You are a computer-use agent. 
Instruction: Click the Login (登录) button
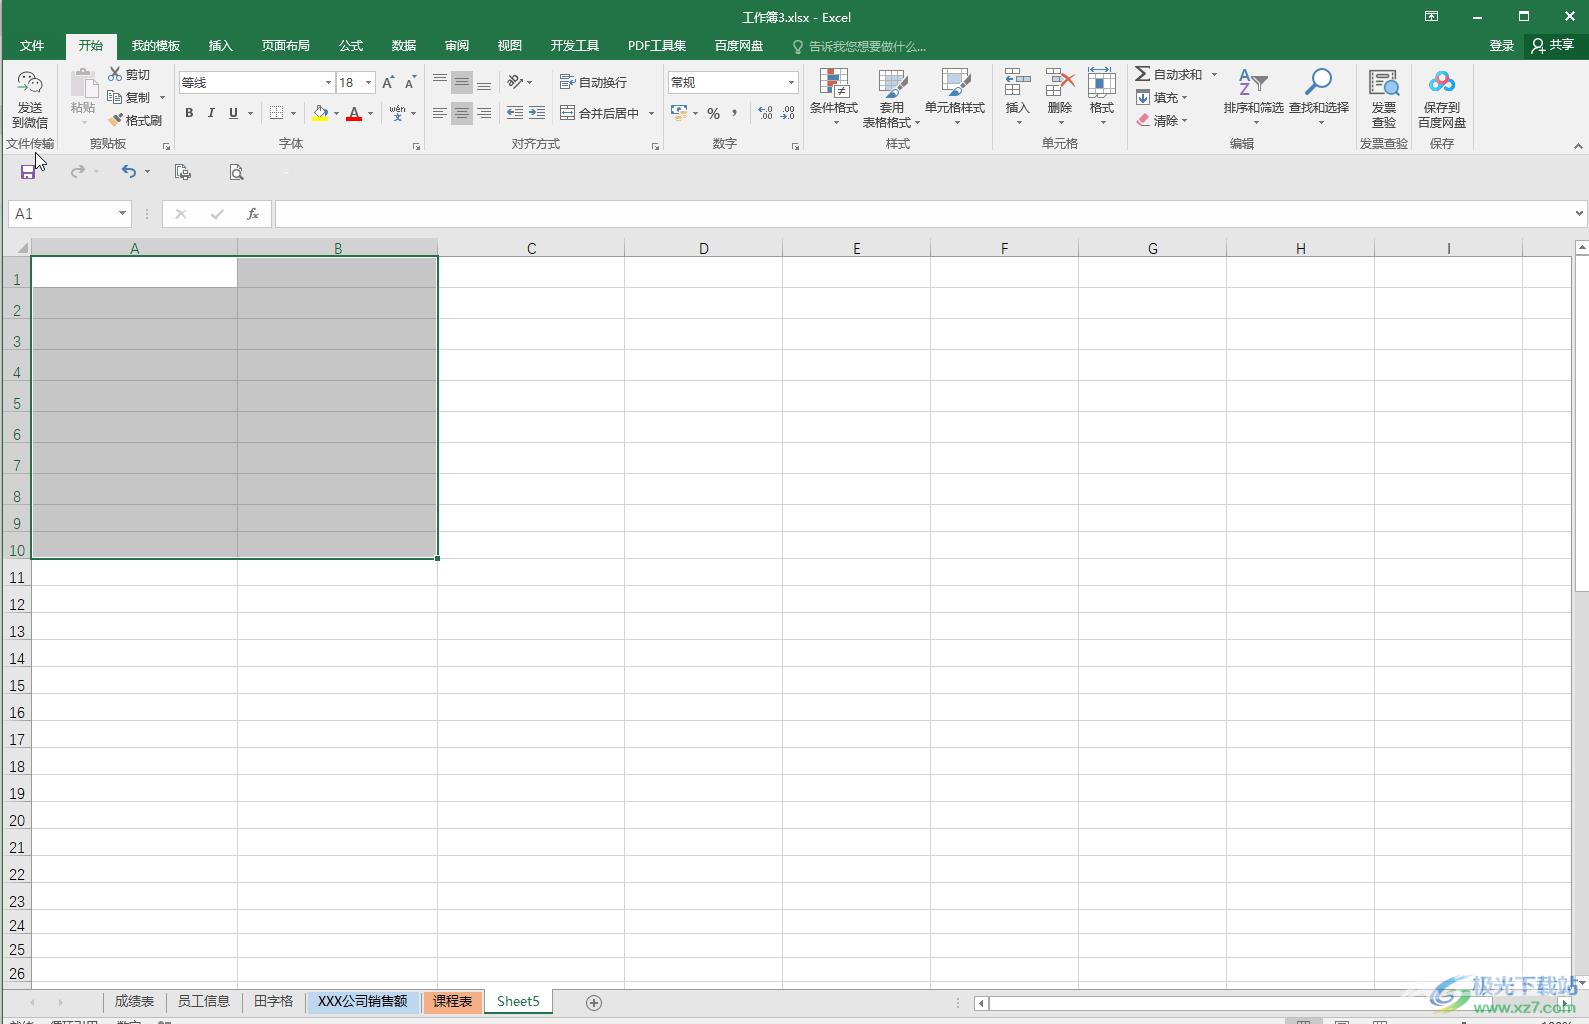pyautogui.click(x=1501, y=46)
